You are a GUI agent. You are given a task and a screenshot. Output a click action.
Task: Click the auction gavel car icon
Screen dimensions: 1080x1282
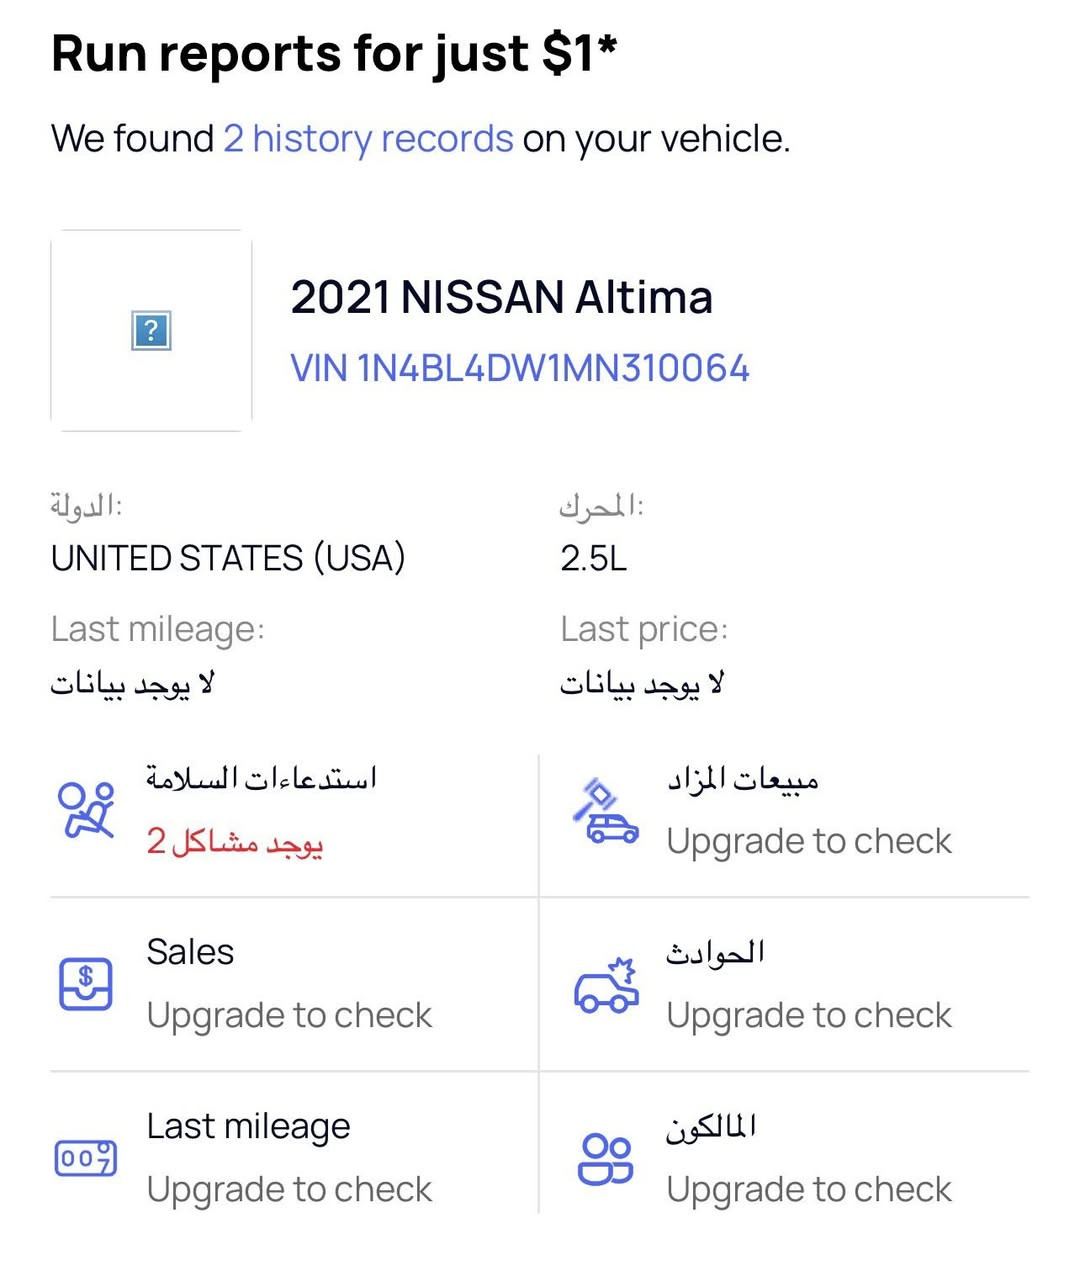click(x=607, y=813)
